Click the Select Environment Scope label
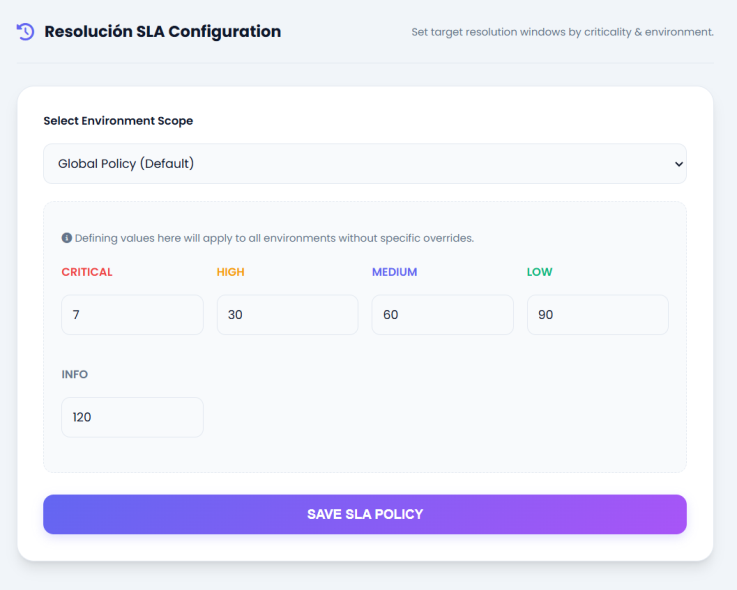This screenshot has width=737, height=590. tap(118, 121)
